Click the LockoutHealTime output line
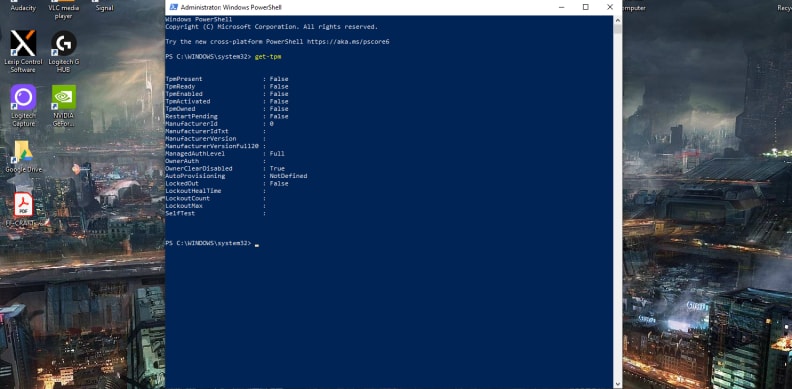Viewport: 792px width, 389px height. pos(216,191)
